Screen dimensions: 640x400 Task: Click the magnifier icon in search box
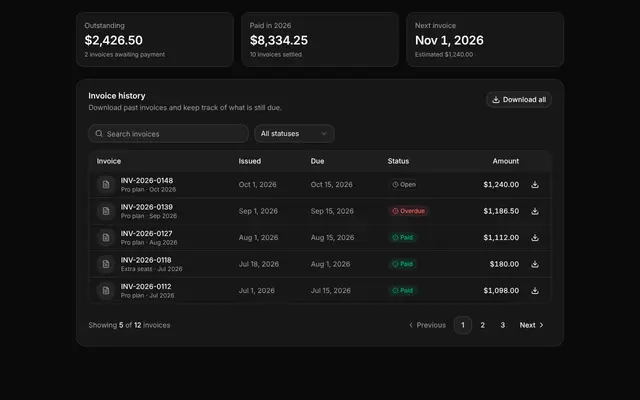point(99,133)
